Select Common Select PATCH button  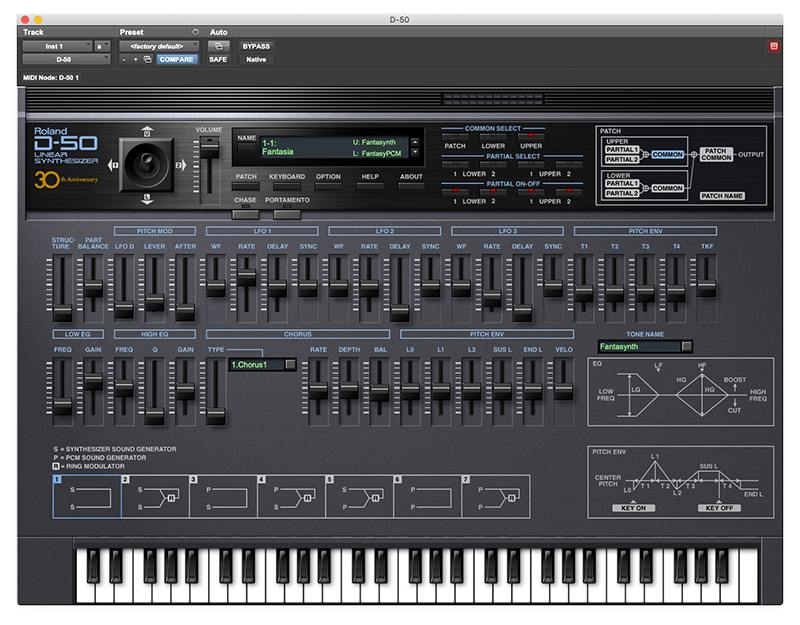click(x=455, y=137)
